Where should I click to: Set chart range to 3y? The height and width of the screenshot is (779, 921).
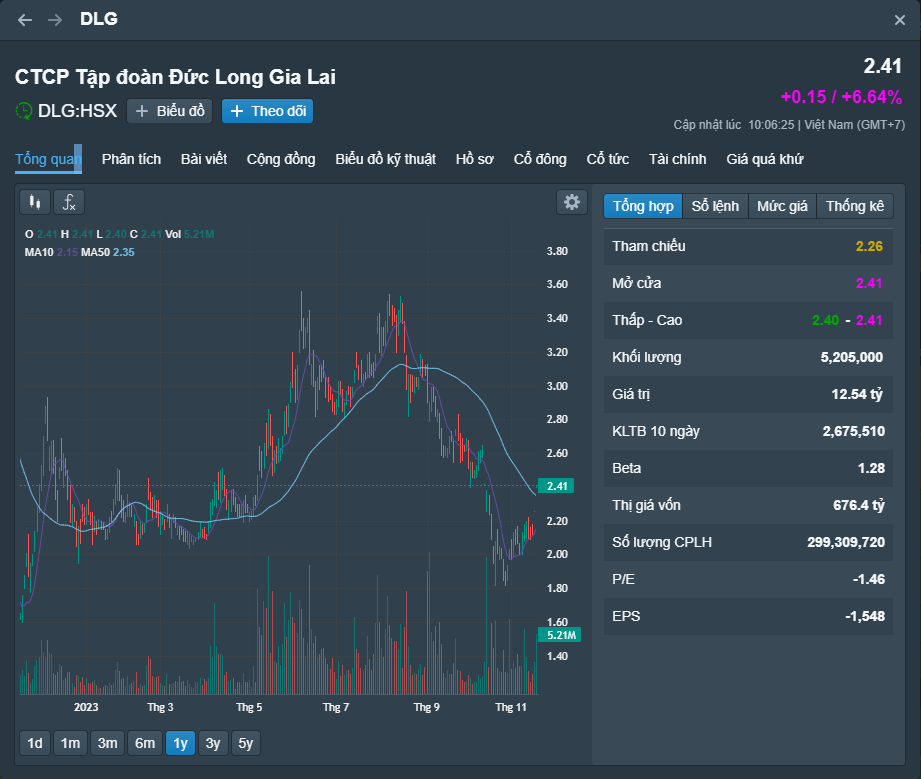(213, 743)
